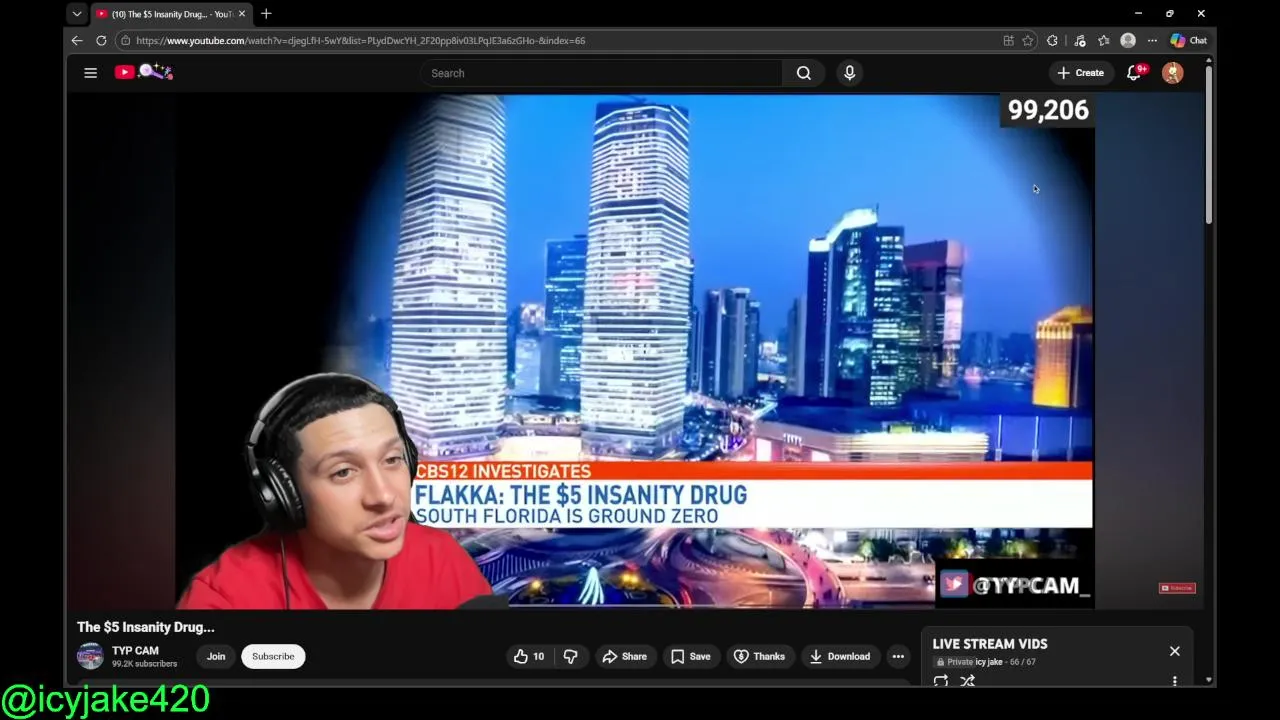Join the TYP CAM channel membership
Screen dimensions: 1280x720
click(x=216, y=656)
